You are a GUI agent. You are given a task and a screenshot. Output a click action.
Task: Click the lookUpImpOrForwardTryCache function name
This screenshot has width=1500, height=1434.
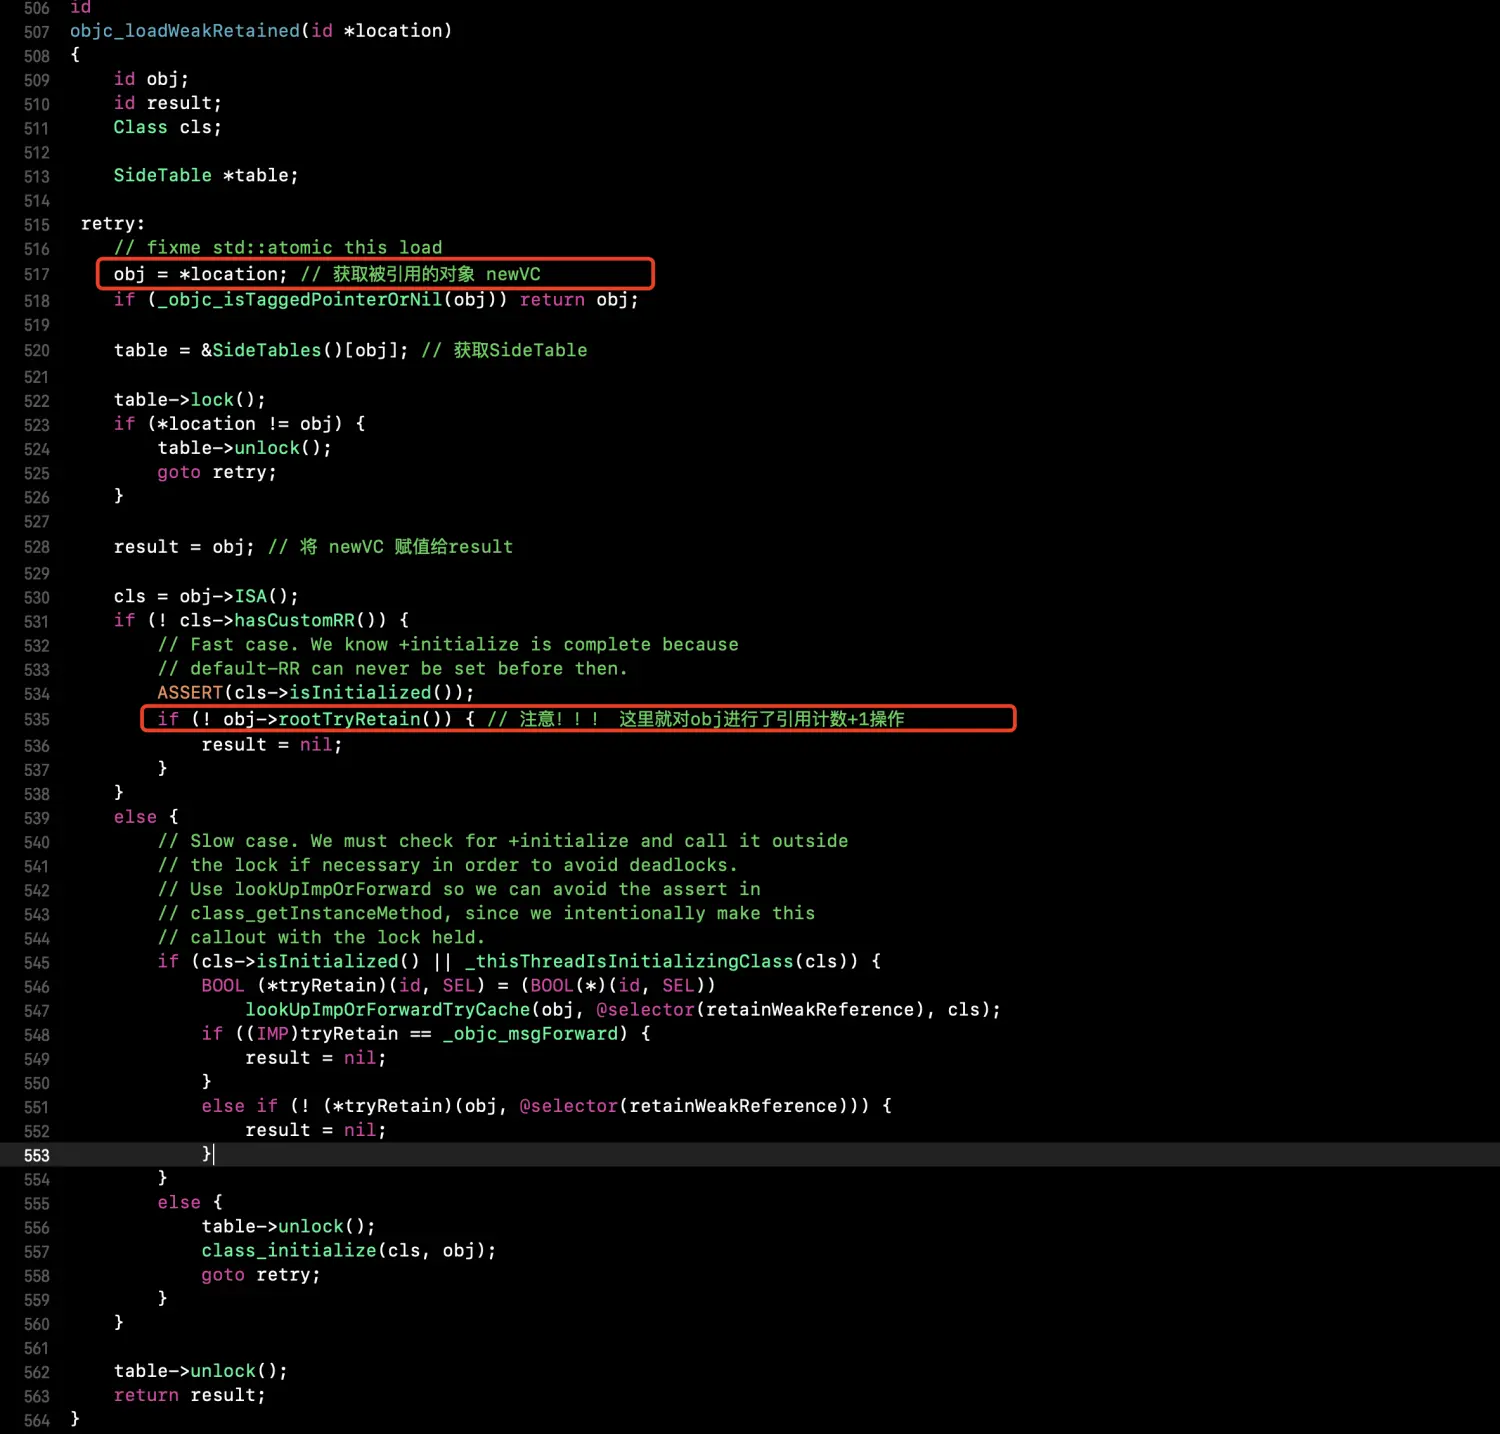(x=387, y=1010)
